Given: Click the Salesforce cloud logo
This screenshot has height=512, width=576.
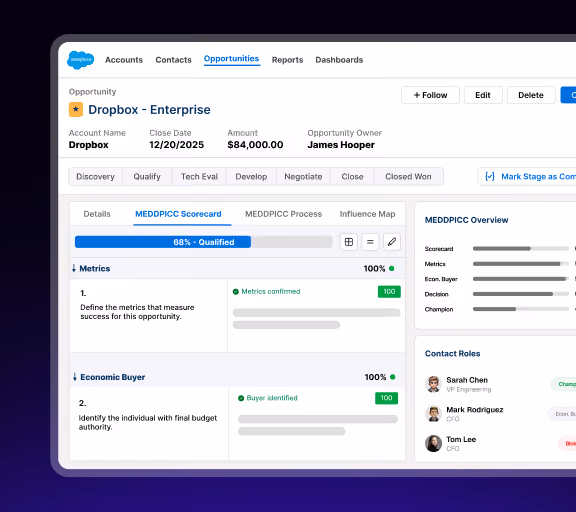Looking at the screenshot, I should (80, 60).
